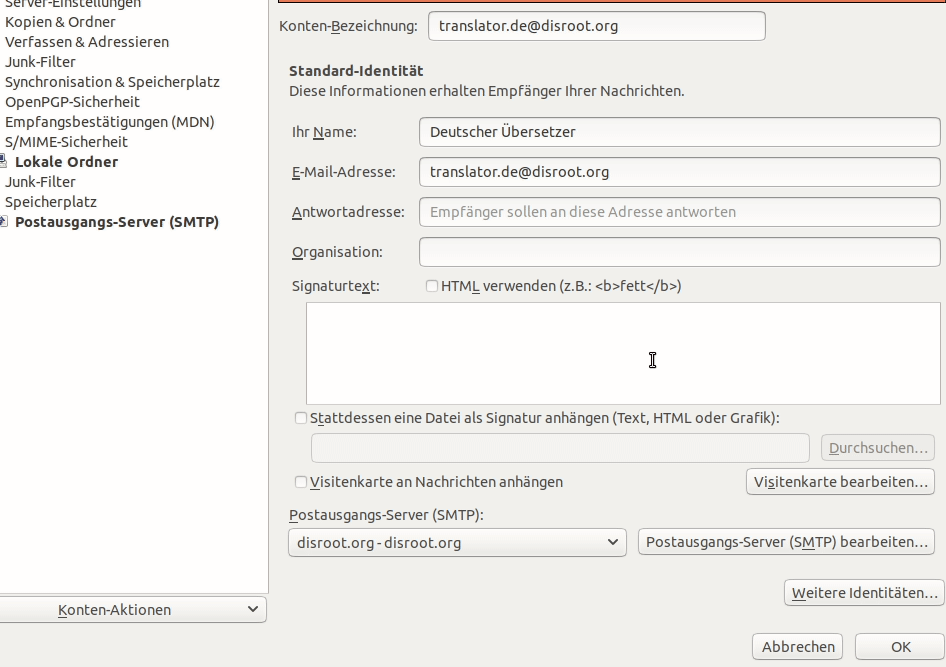The image size is (946, 667).
Task: Open the Konten-Aktionen dropdown
Action: tap(133, 609)
